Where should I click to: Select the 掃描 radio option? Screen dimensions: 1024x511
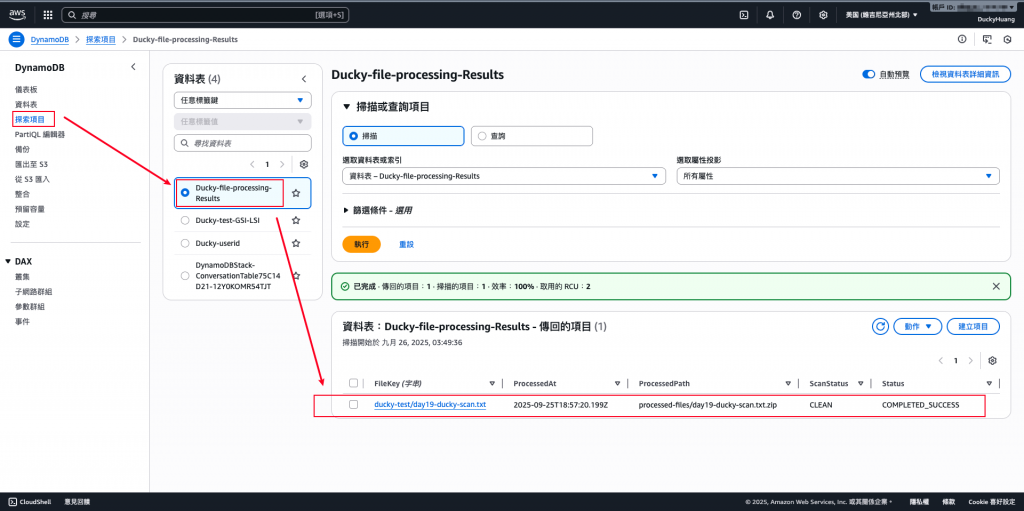[354, 136]
